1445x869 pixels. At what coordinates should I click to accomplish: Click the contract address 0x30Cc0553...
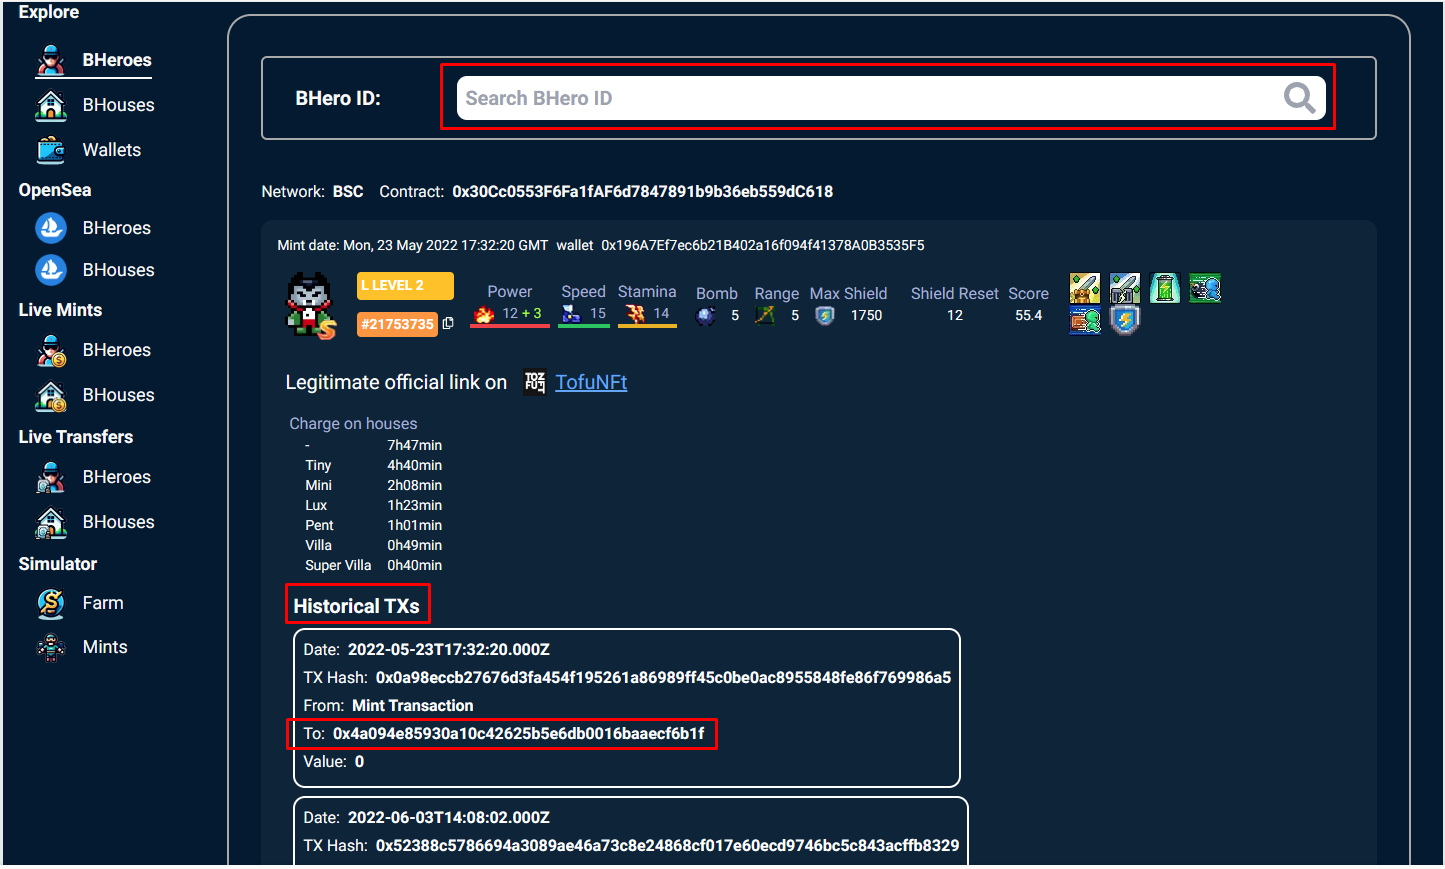pyautogui.click(x=642, y=191)
